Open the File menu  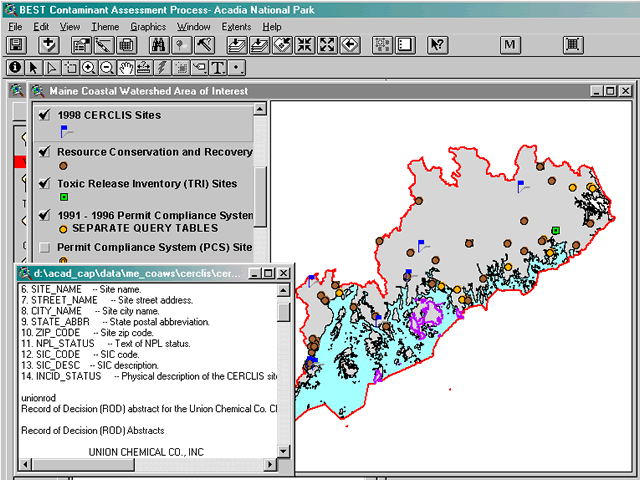(15, 27)
